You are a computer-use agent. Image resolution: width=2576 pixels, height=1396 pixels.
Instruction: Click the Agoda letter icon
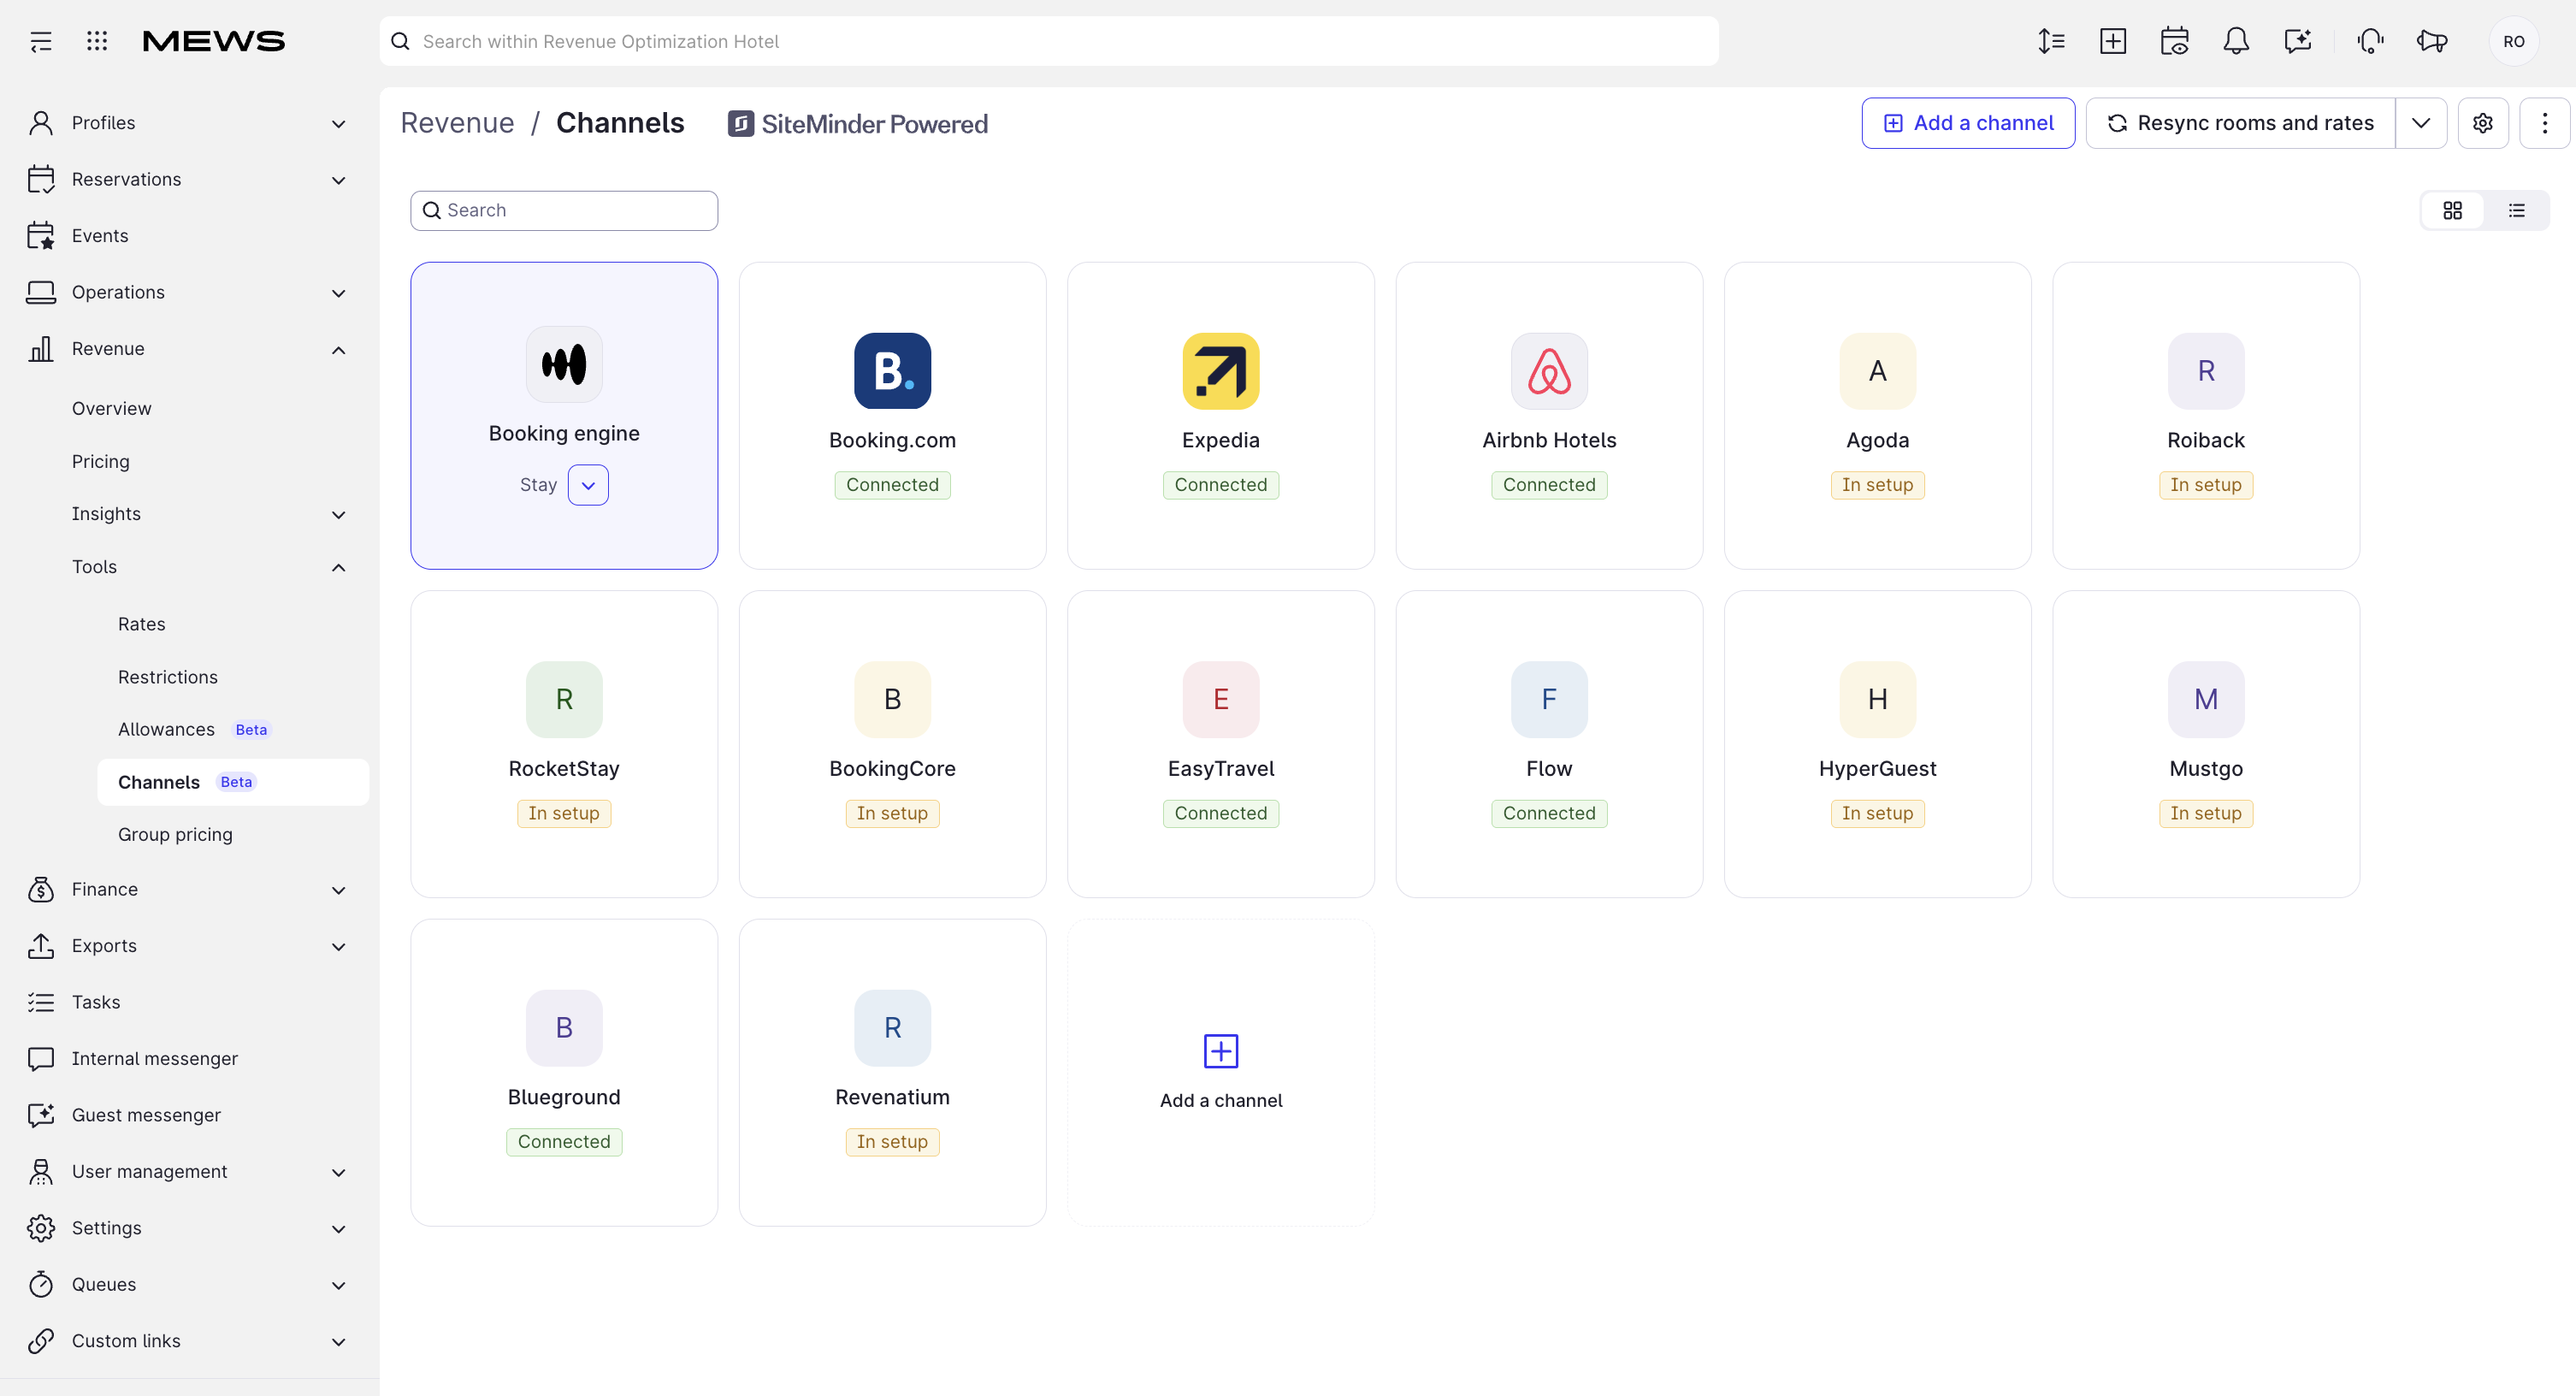coord(1878,371)
